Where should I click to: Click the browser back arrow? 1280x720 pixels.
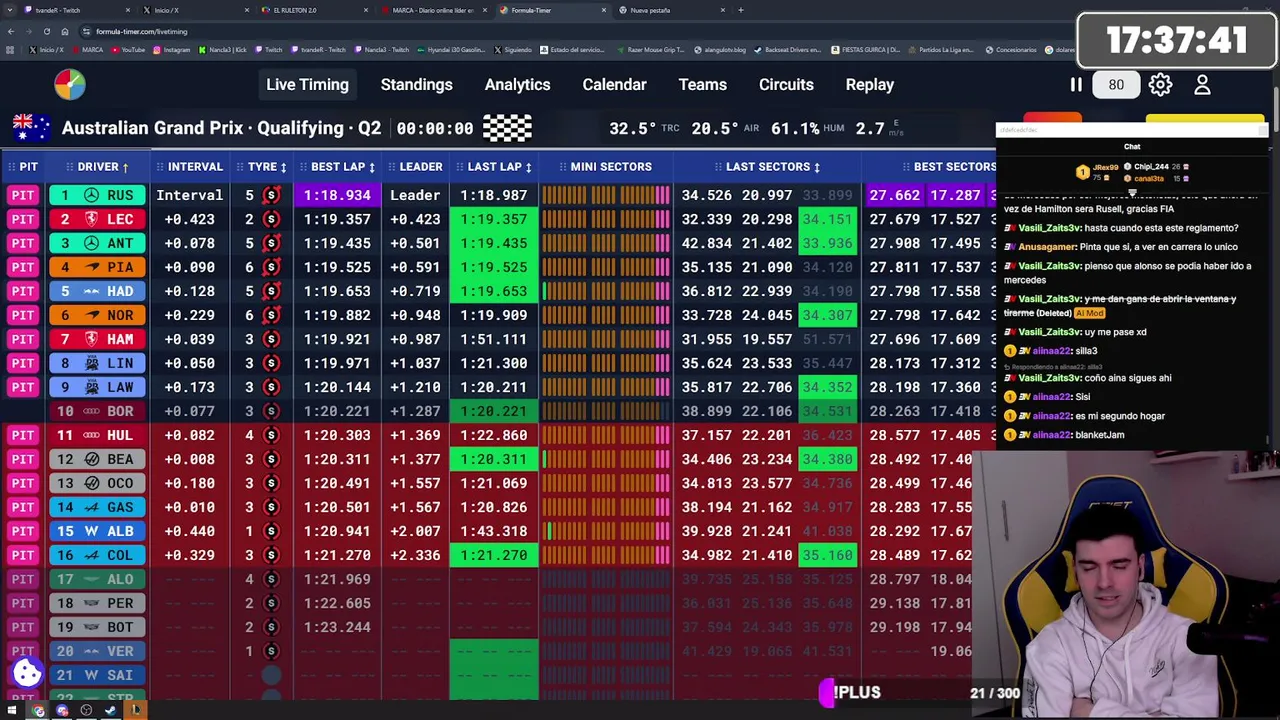tap(11, 31)
